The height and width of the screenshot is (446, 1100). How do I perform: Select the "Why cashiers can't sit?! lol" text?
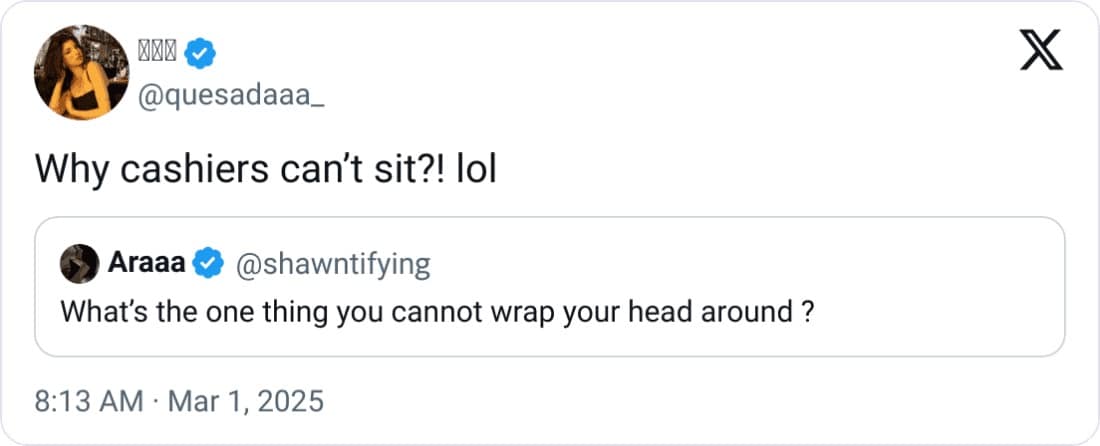[x=266, y=171]
